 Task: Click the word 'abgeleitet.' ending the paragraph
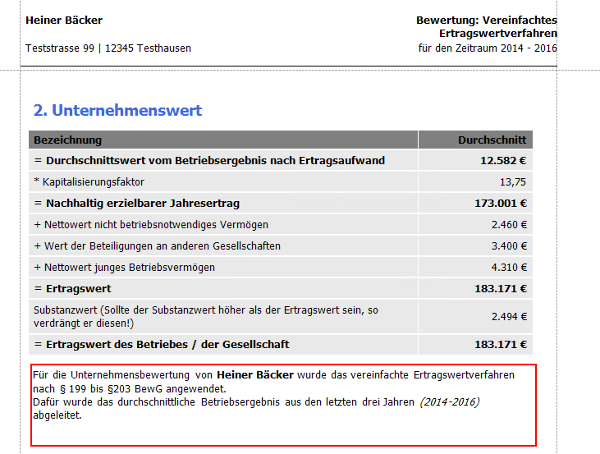point(57,415)
